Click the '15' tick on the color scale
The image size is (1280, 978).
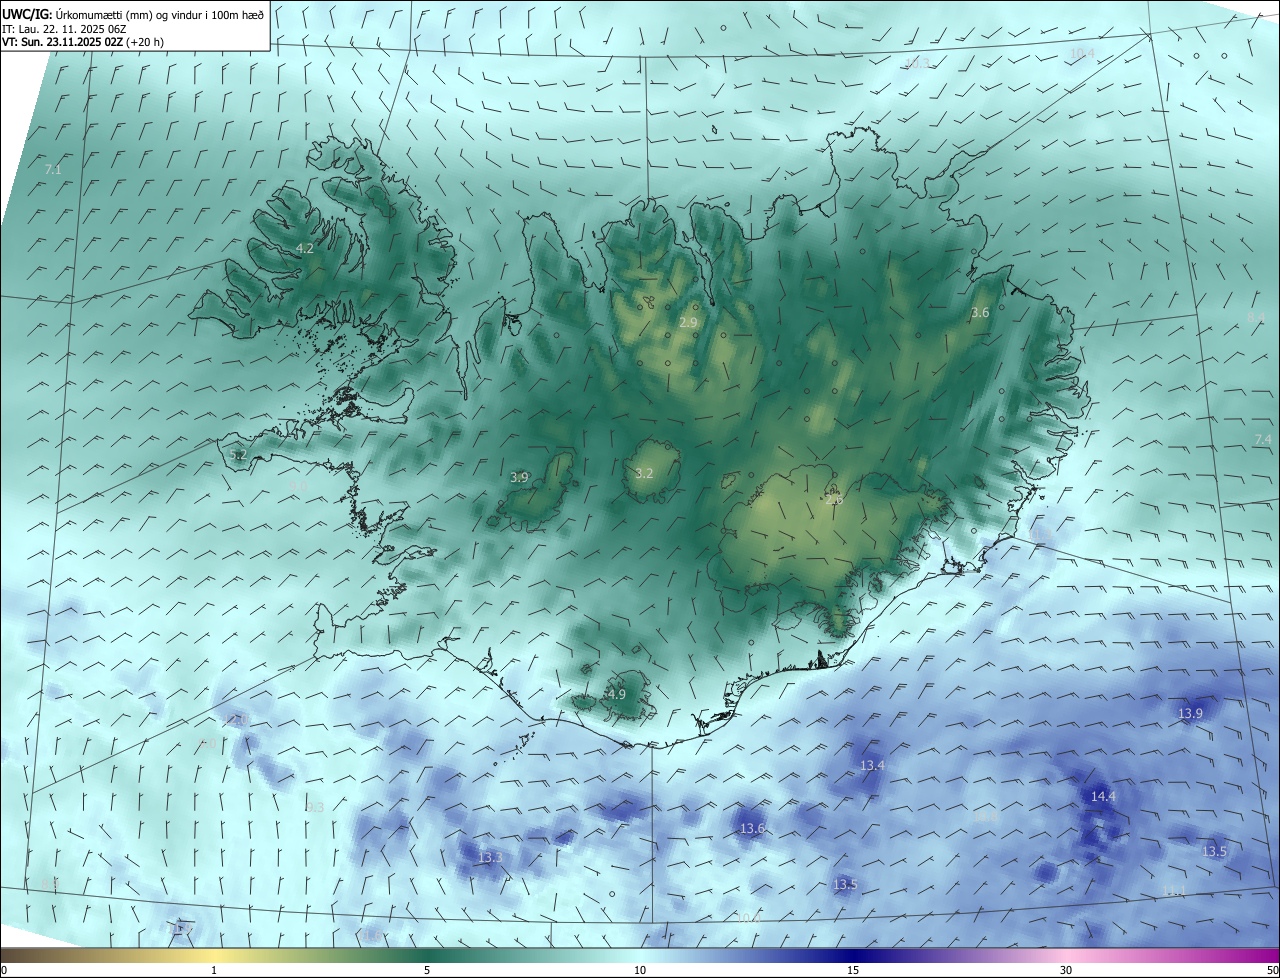[x=853, y=970]
